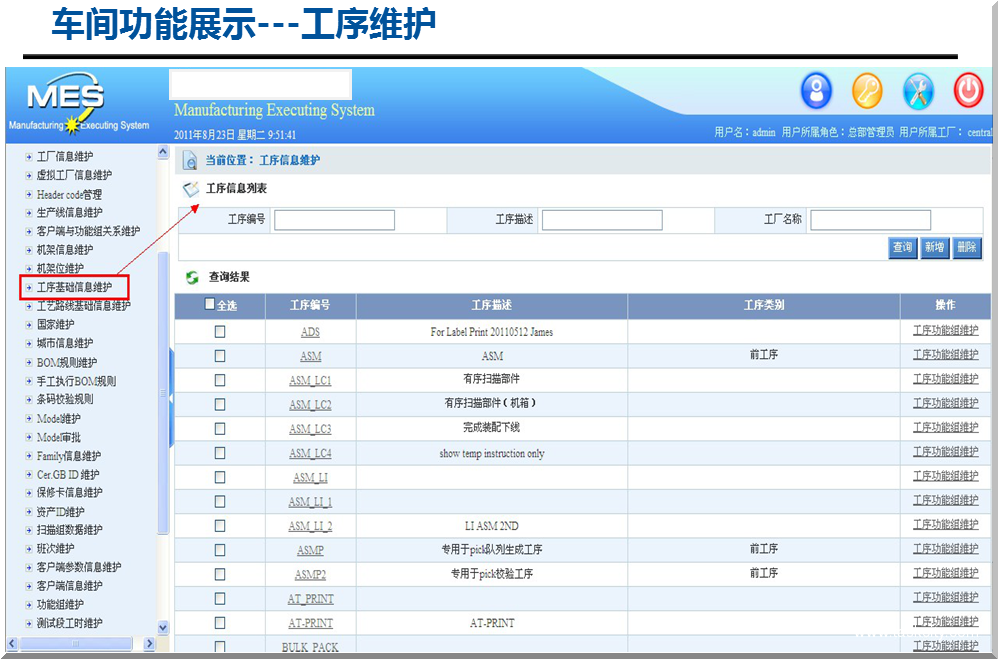Click the red power logout icon

click(967, 92)
